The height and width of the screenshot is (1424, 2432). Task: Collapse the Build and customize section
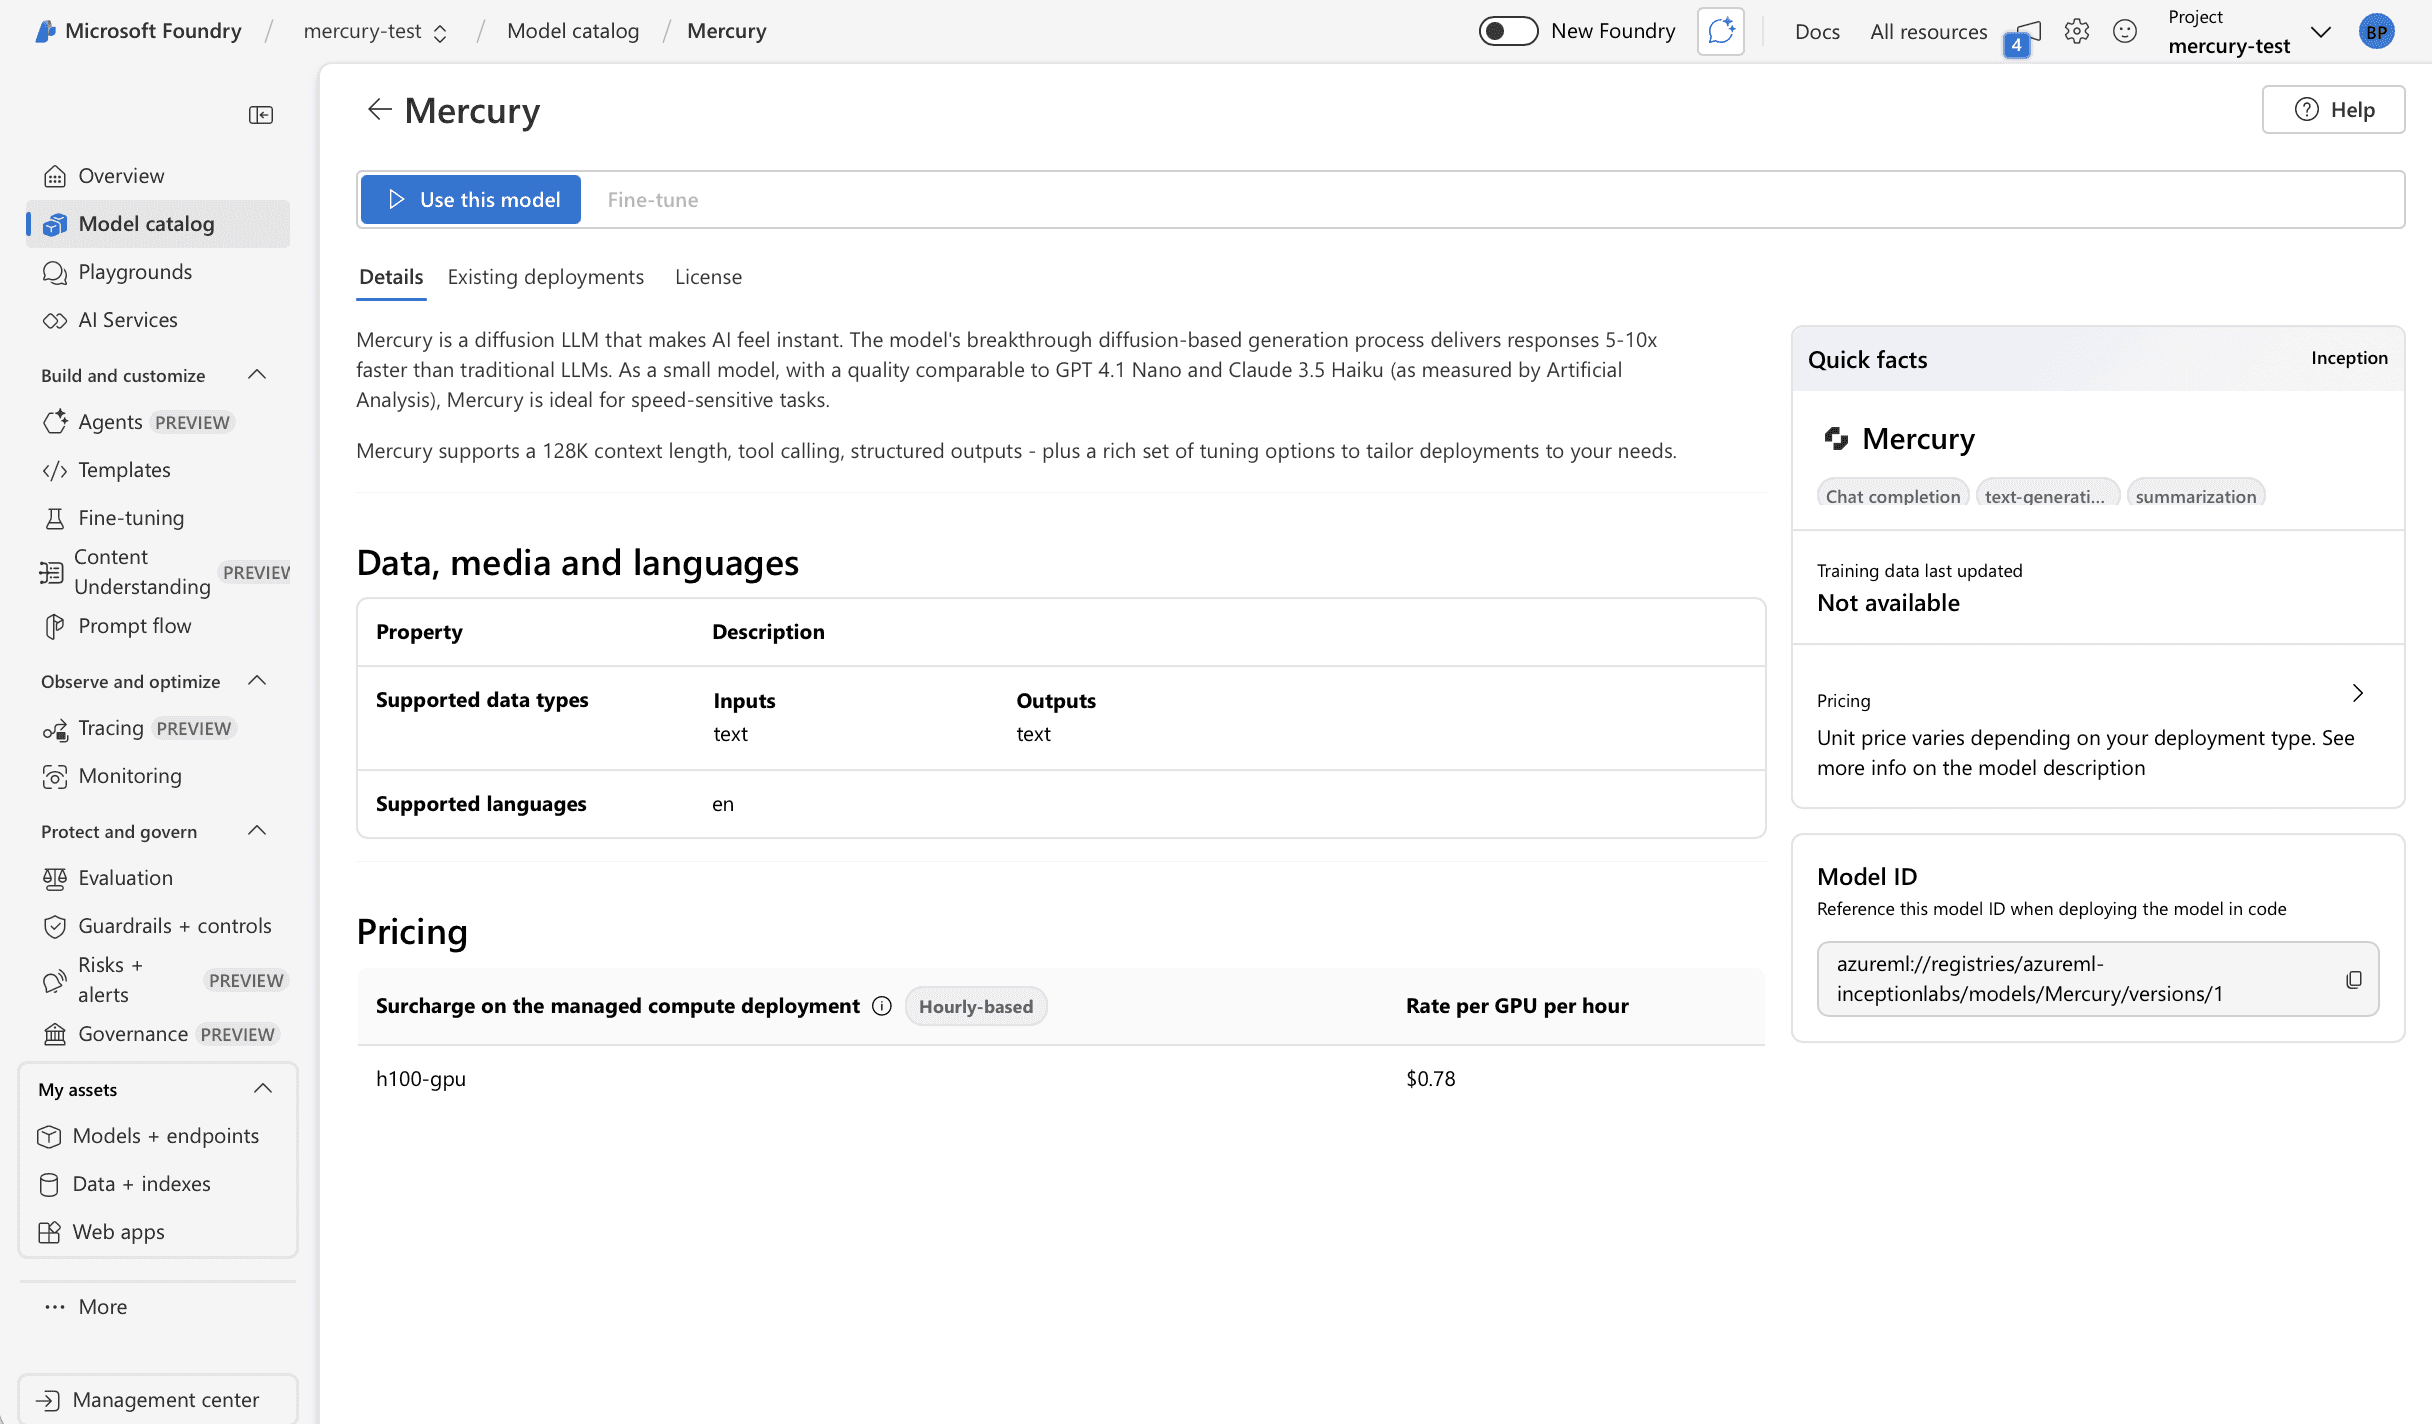pos(257,375)
